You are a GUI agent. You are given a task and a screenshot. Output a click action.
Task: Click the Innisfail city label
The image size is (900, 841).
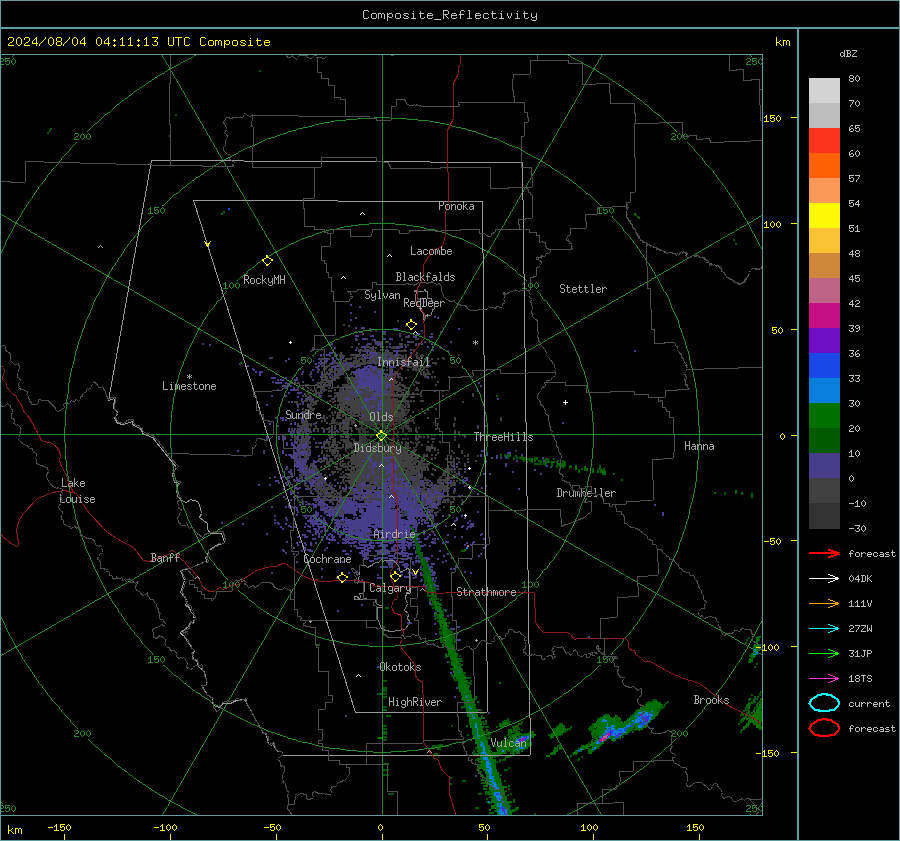404,362
